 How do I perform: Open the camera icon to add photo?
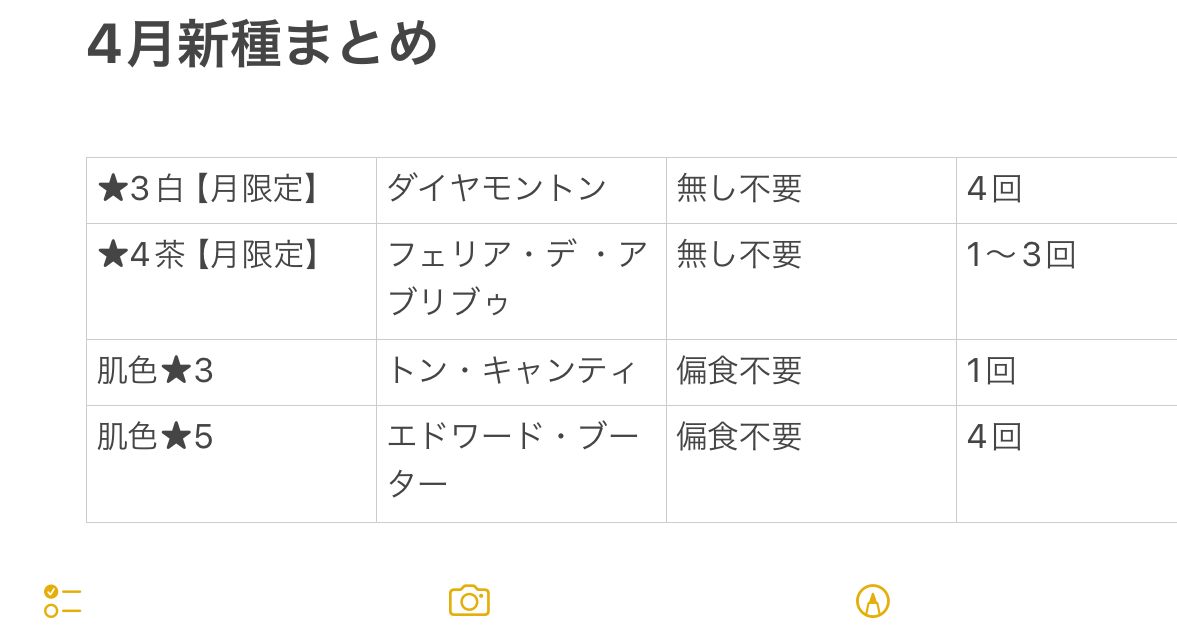(x=469, y=600)
